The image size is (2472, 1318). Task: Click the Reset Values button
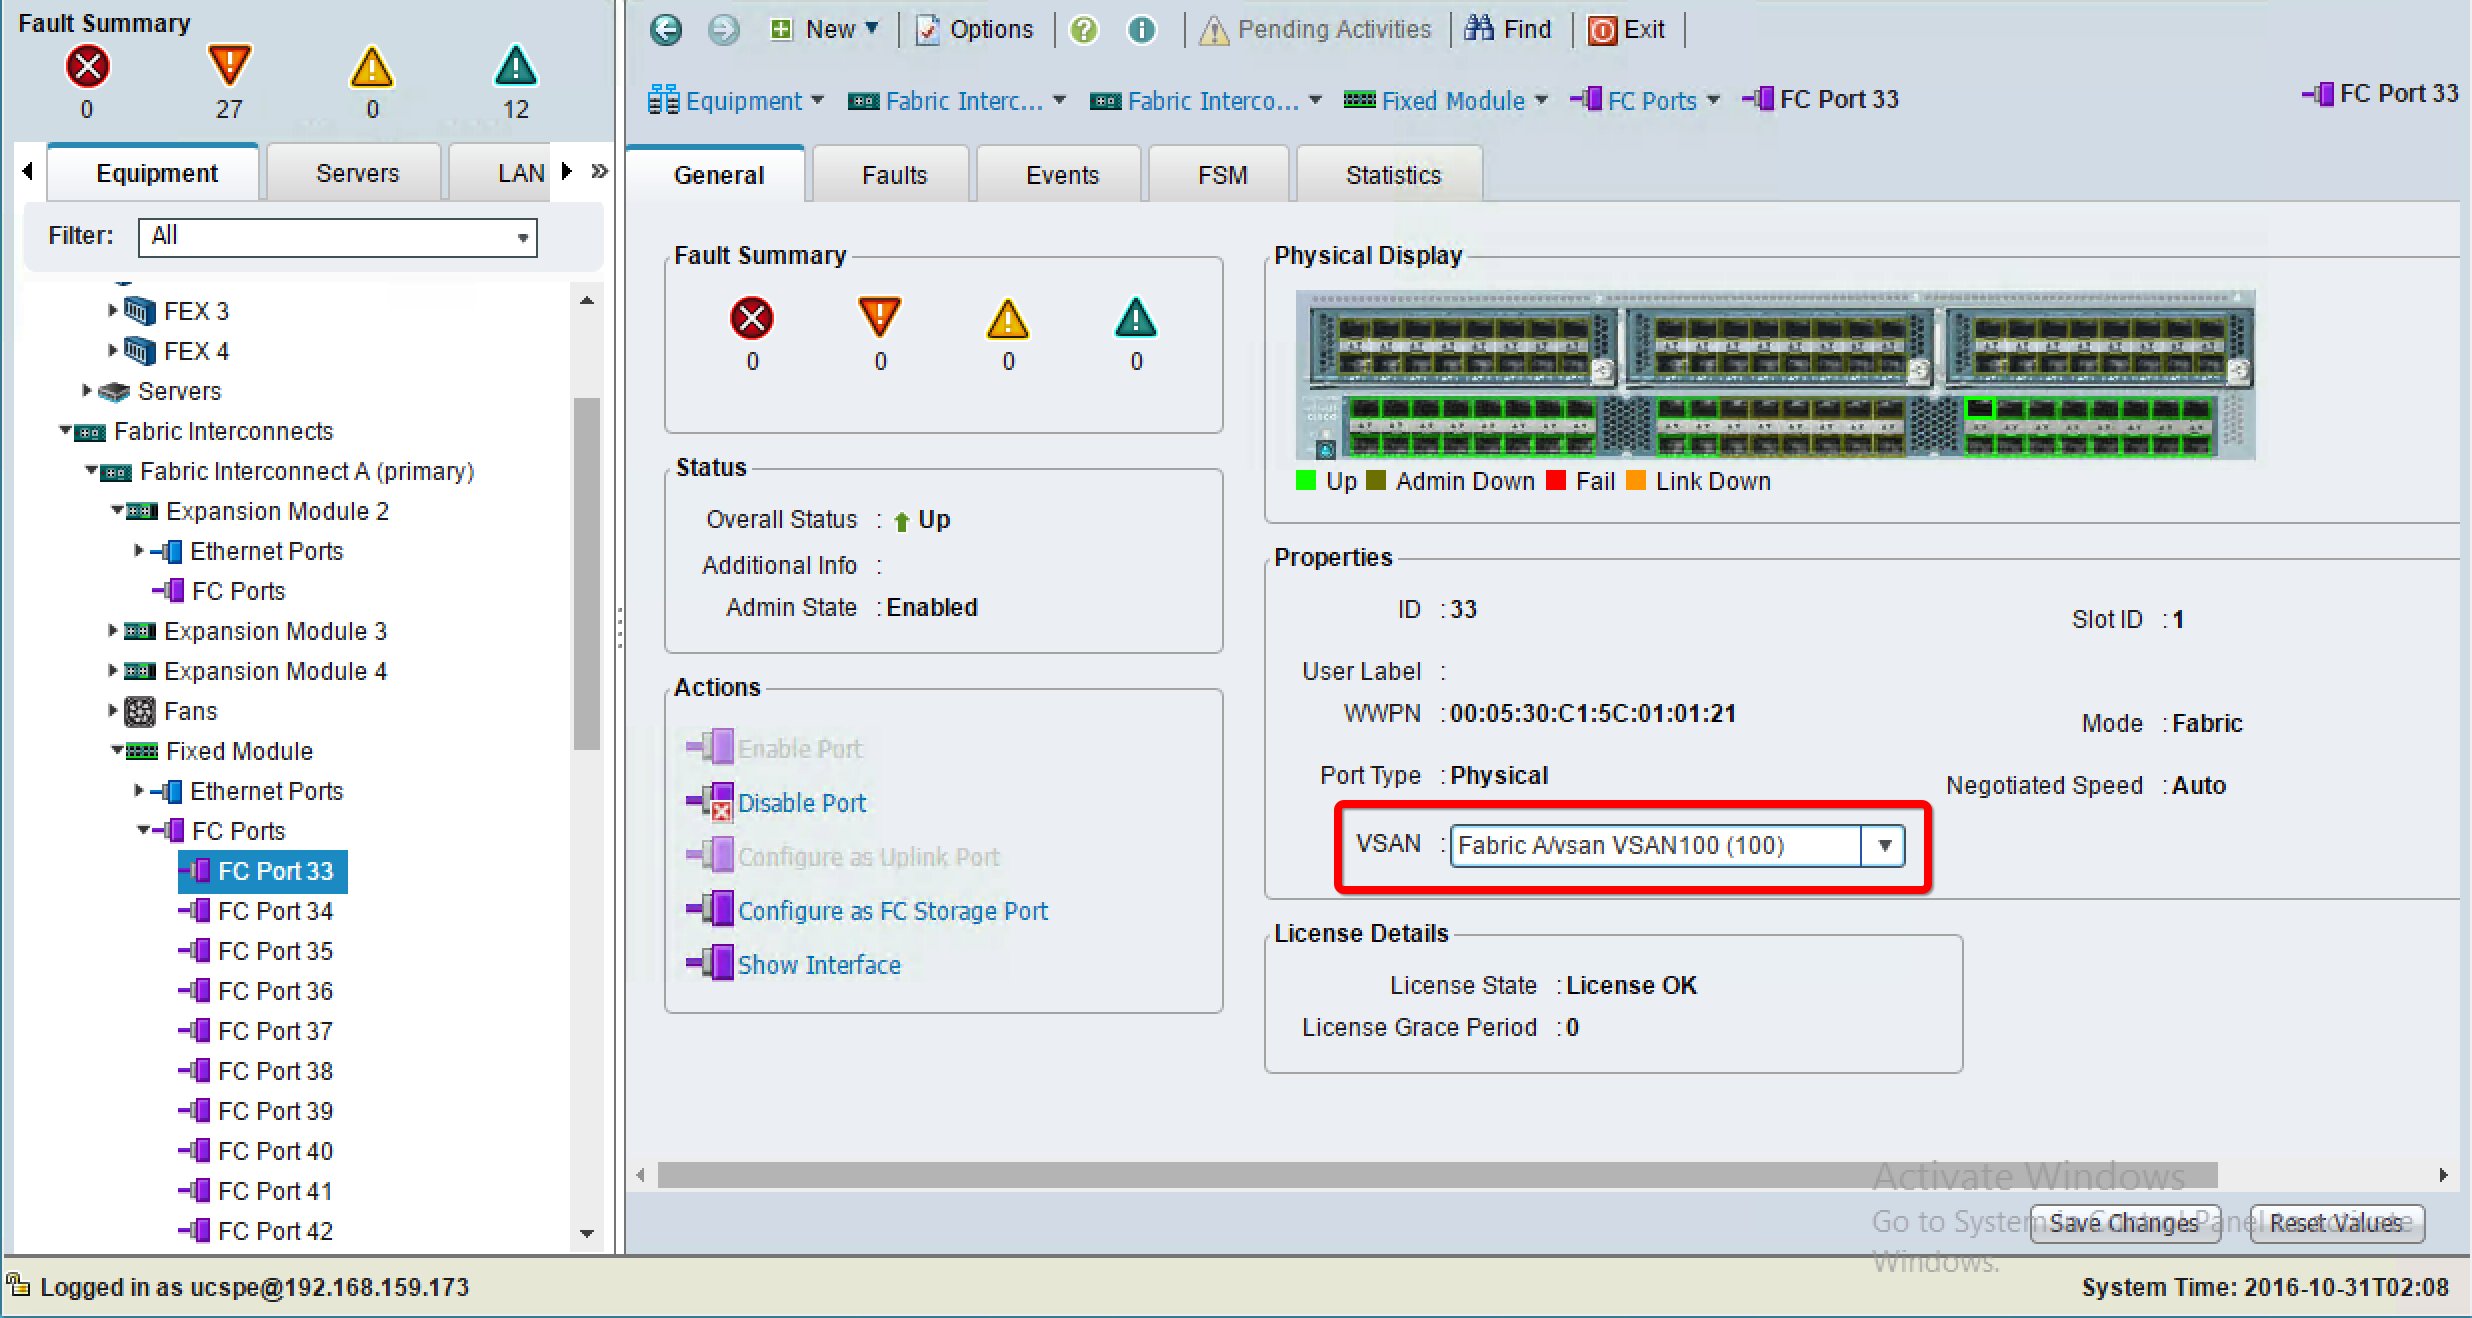point(2337,1223)
